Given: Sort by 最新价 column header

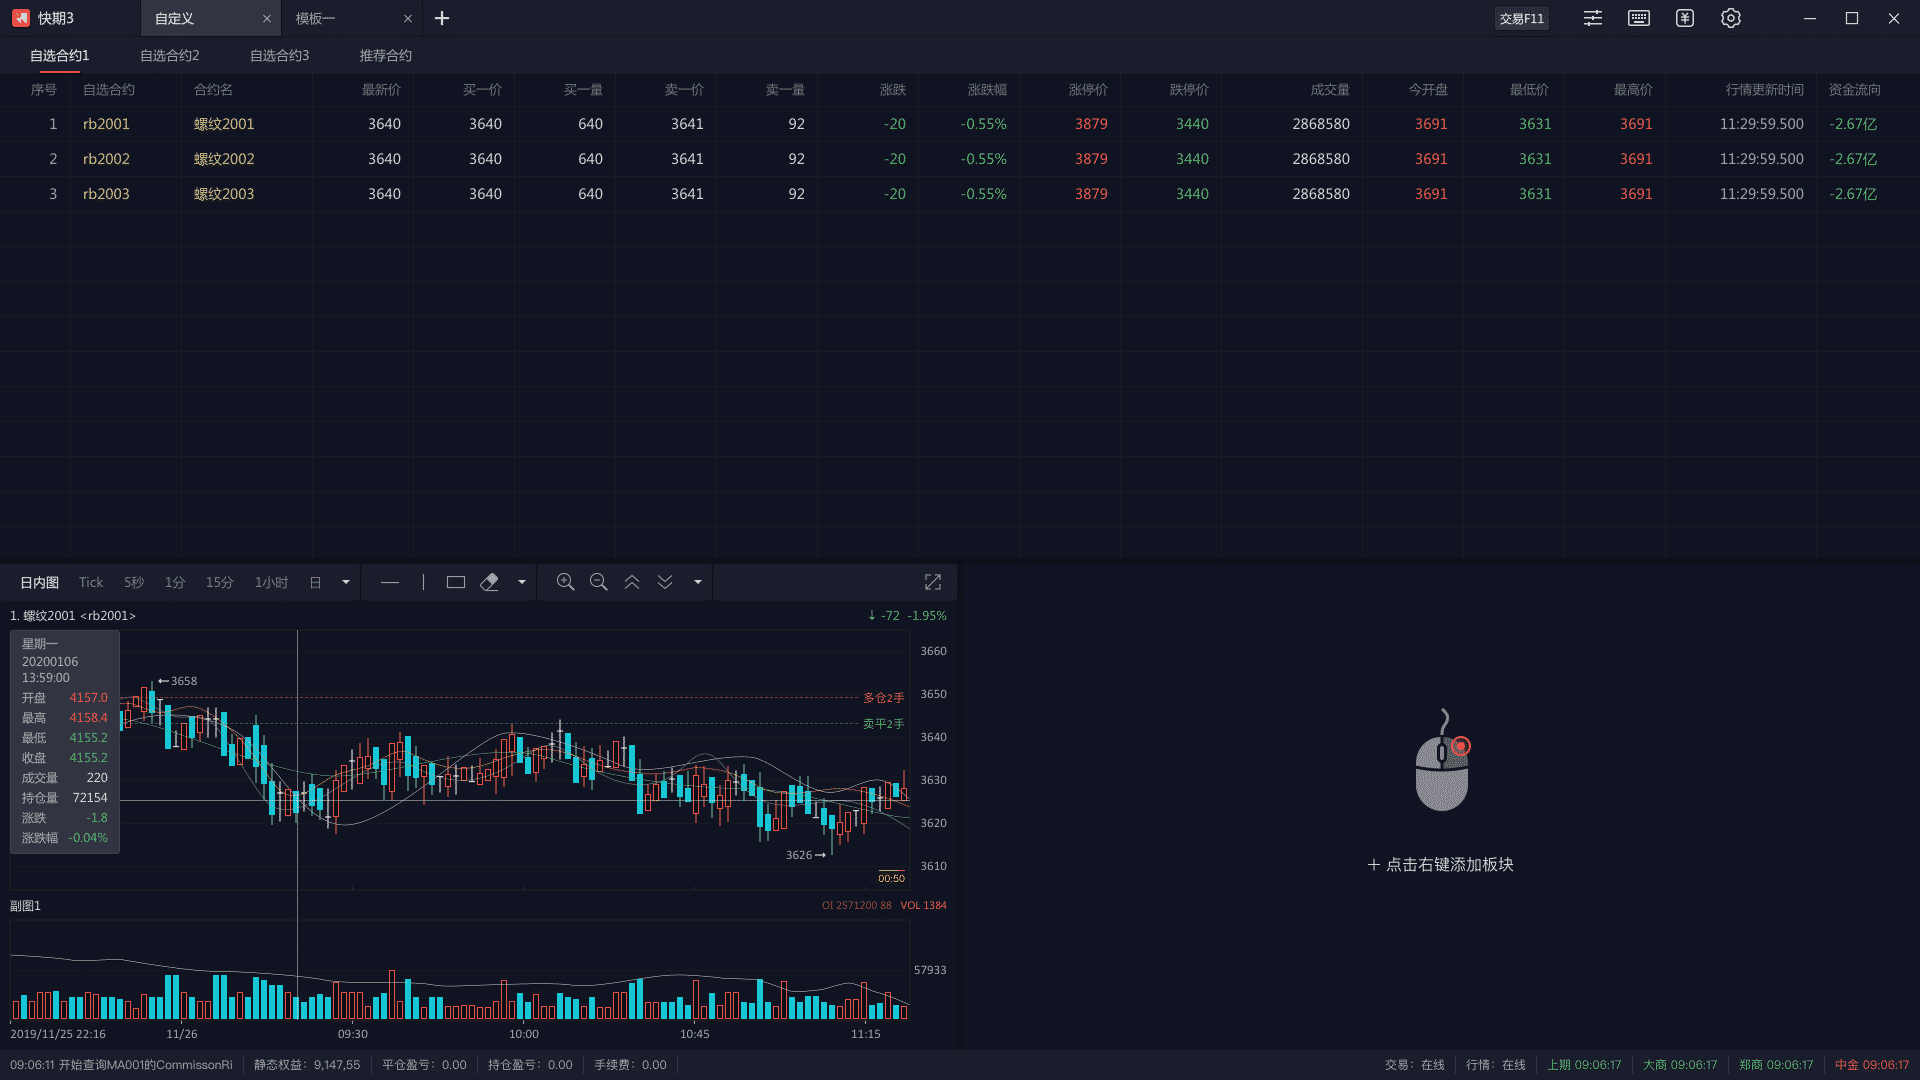Looking at the screenshot, I should 381,89.
